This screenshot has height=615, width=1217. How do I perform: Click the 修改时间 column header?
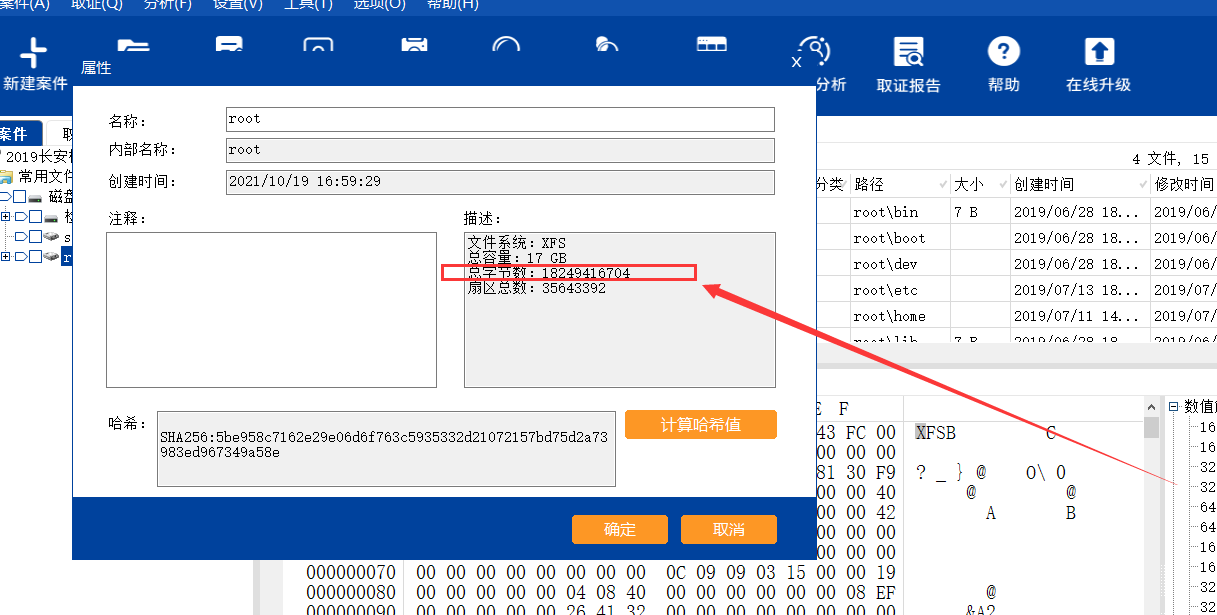(x=1184, y=185)
